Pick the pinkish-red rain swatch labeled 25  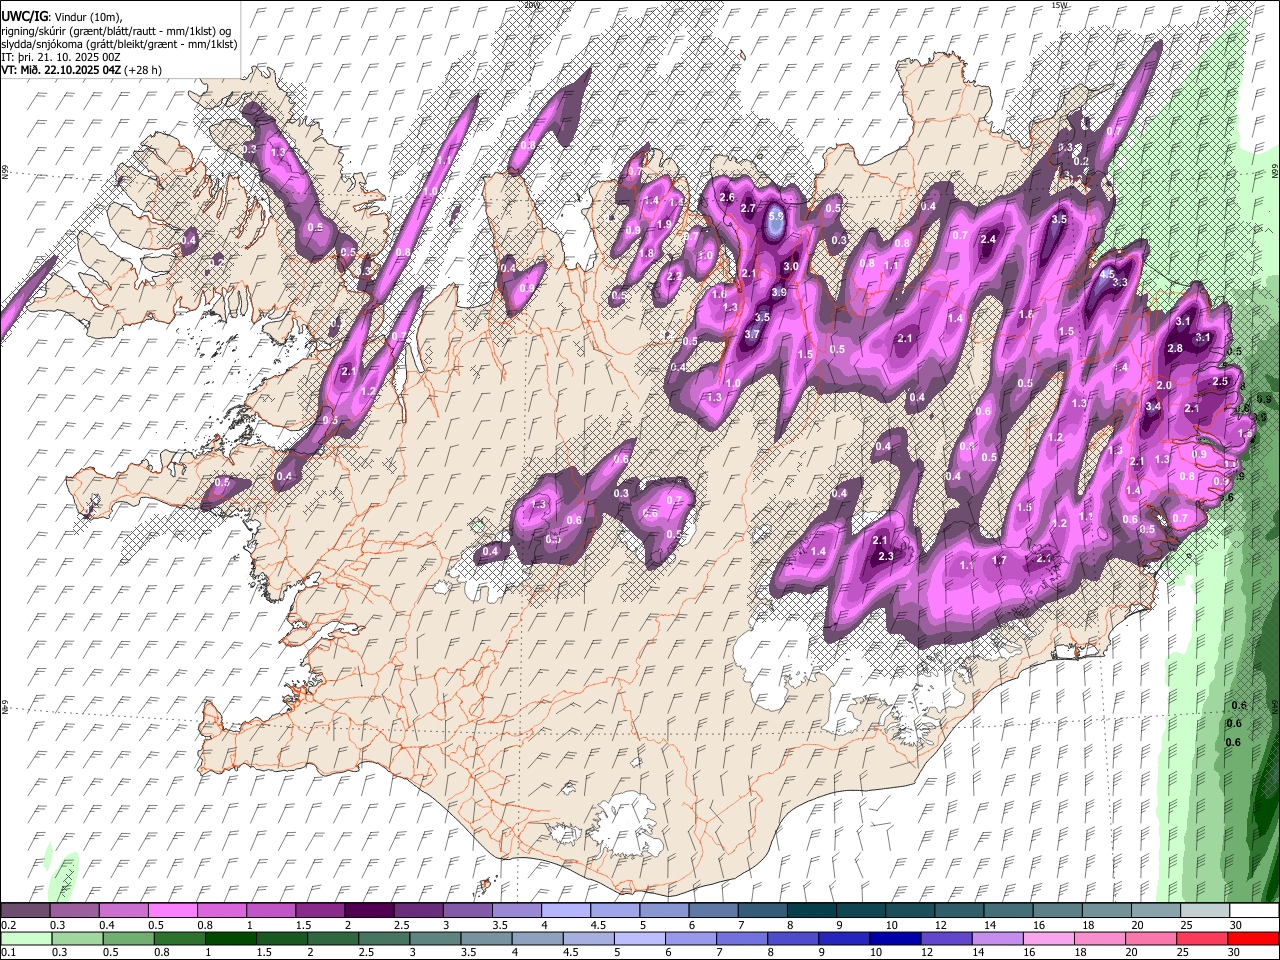(1201, 939)
